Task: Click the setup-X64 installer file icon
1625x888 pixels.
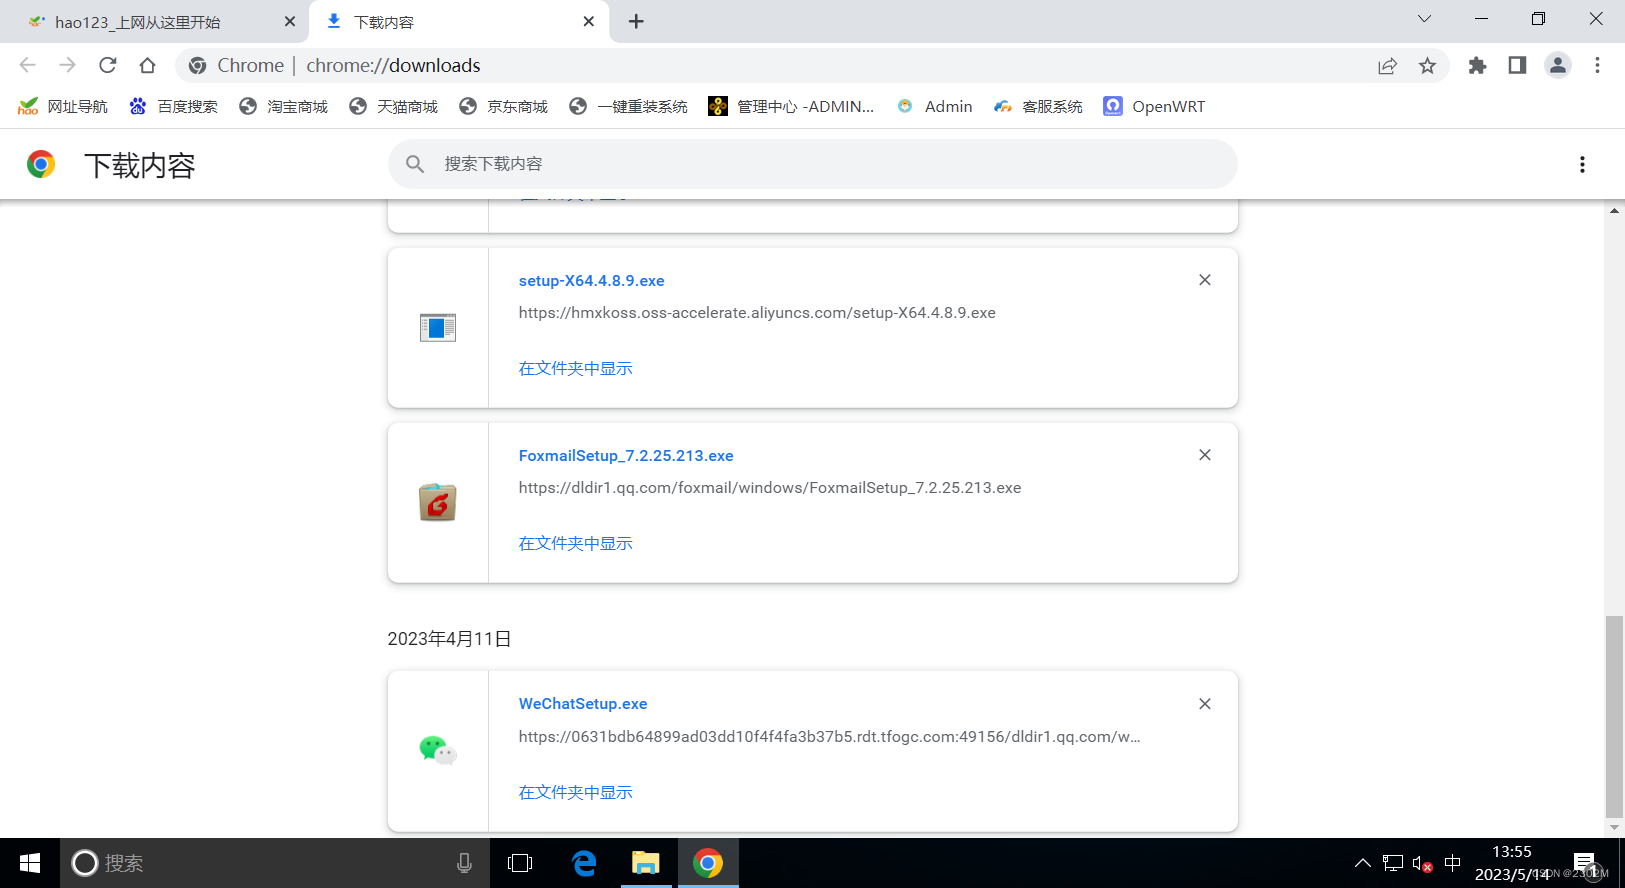Action: coord(438,328)
